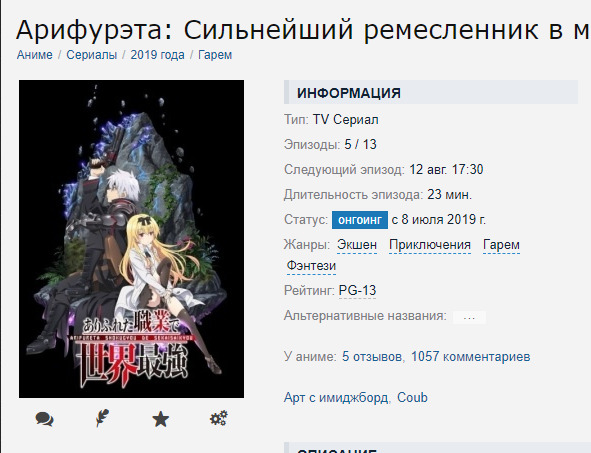This screenshot has width=591, height=453.
Task: Open the 5 отзывов reviews link
Action: 372,357
